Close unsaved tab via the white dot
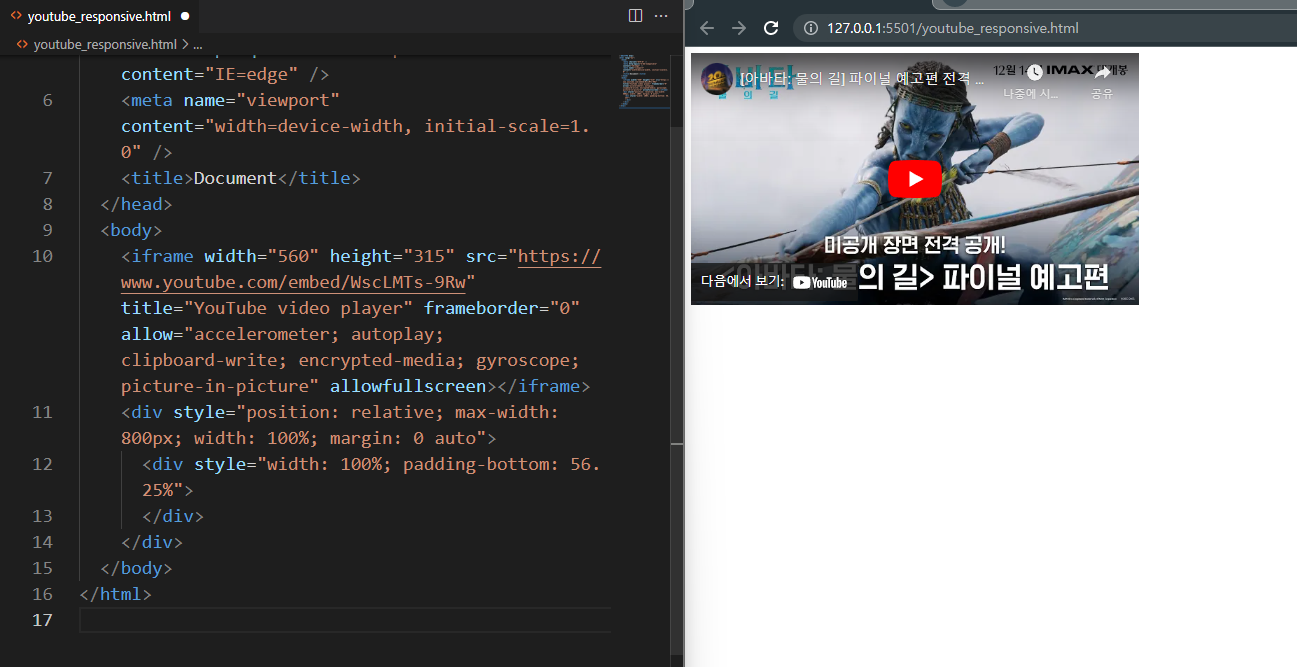 point(185,17)
